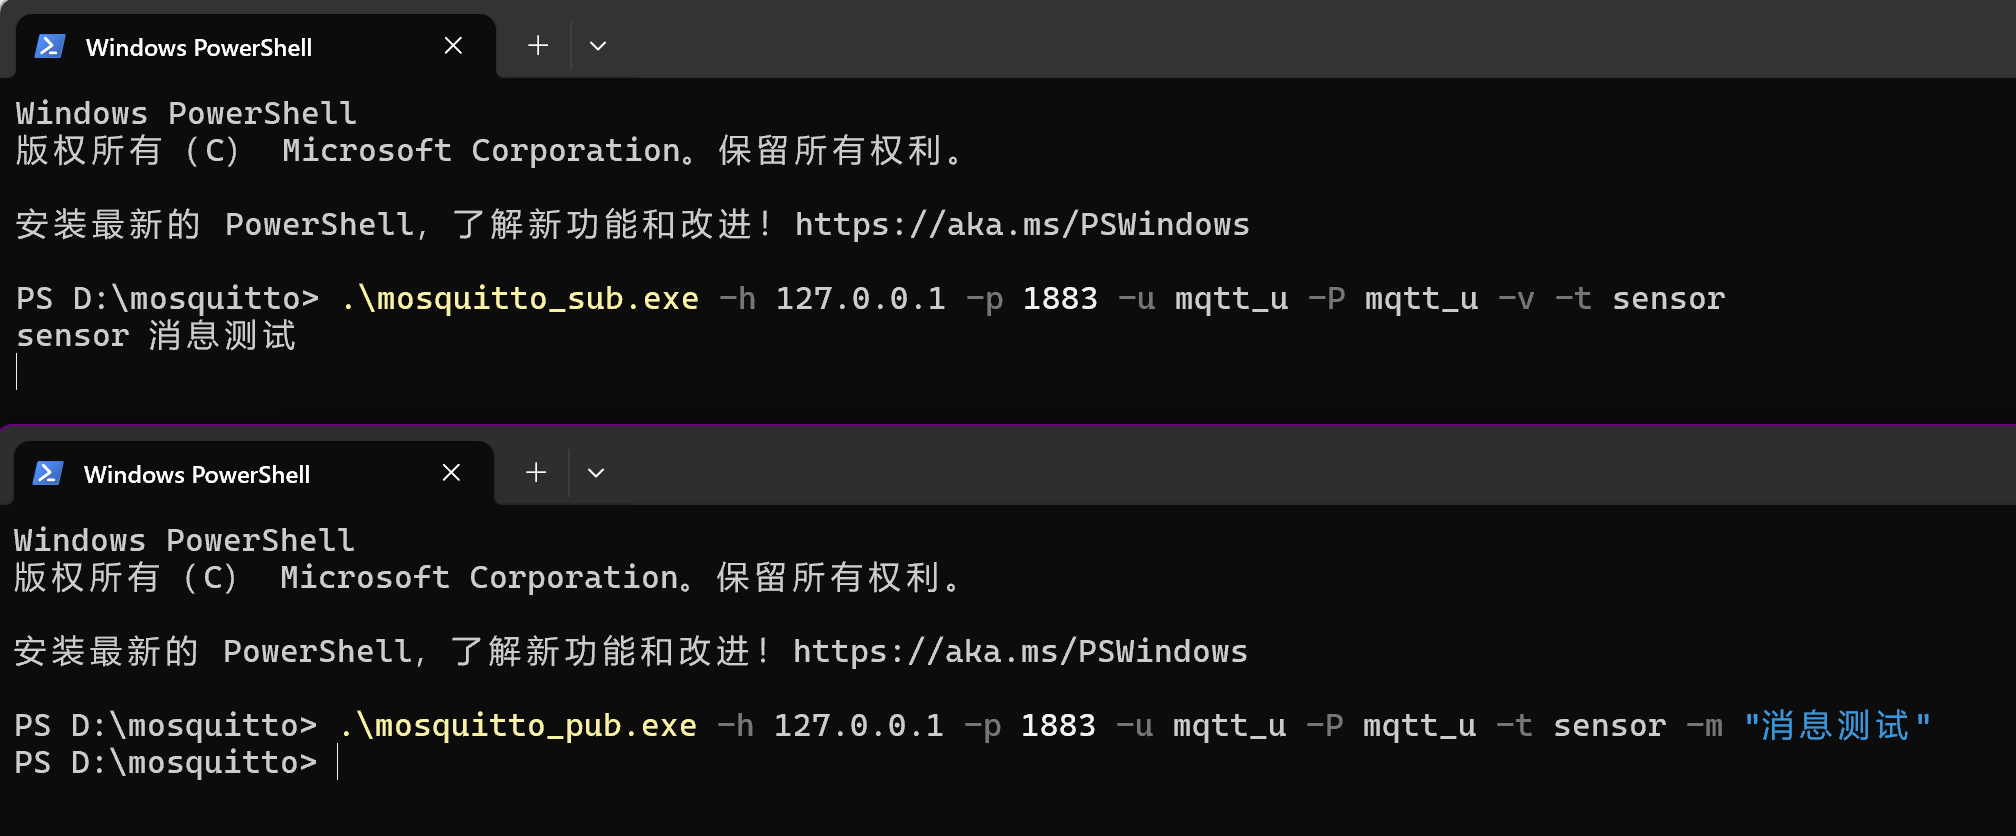Close the top Windows PowerShell tab
This screenshot has height=836, width=2016.
point(453,46)
